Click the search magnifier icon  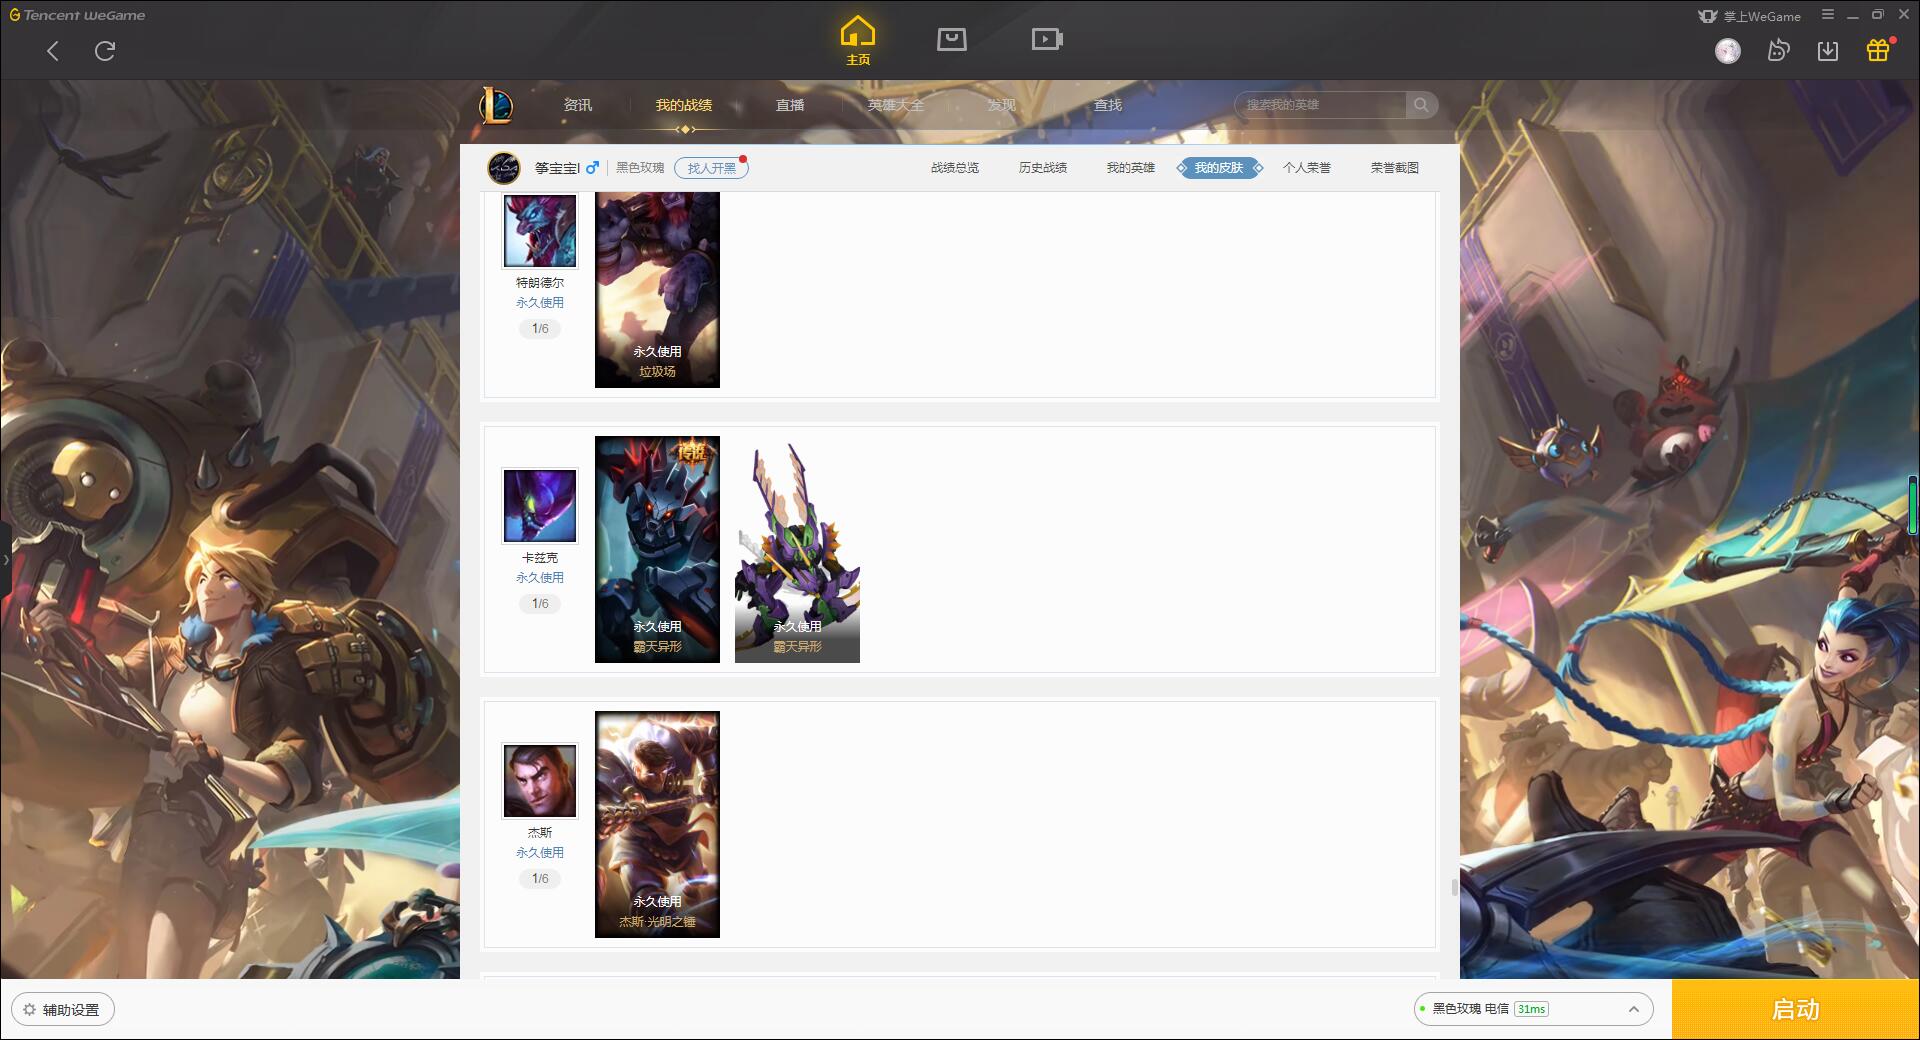tap(1421, 105)
